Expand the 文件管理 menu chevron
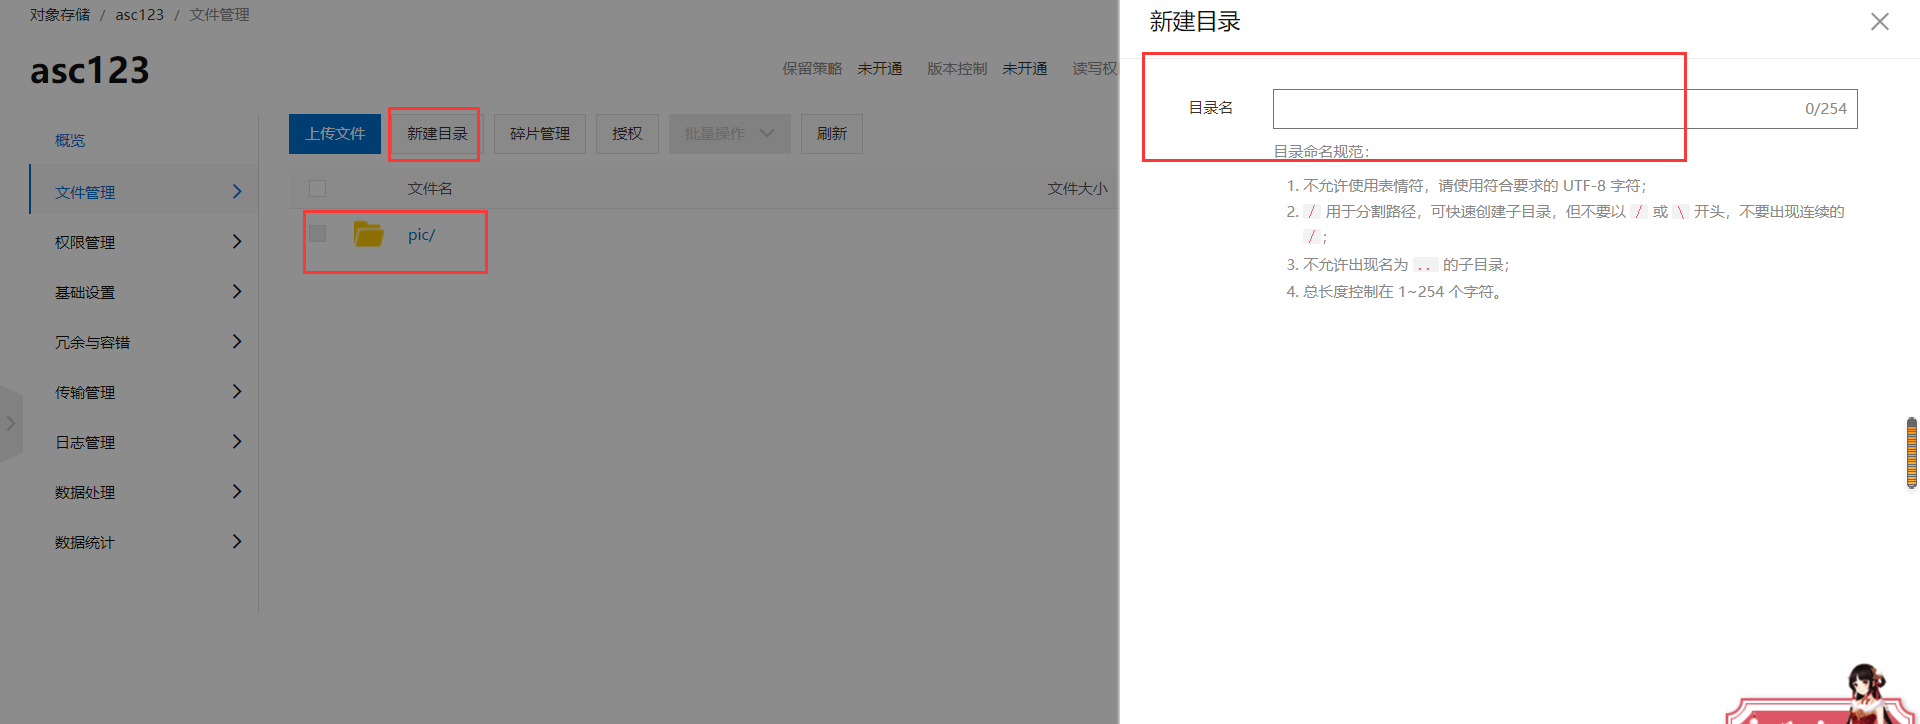 (237, 191)
